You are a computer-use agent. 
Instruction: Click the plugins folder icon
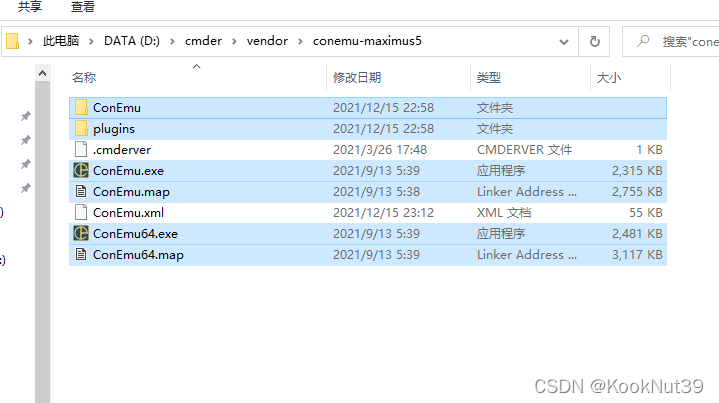coord(81,128)
